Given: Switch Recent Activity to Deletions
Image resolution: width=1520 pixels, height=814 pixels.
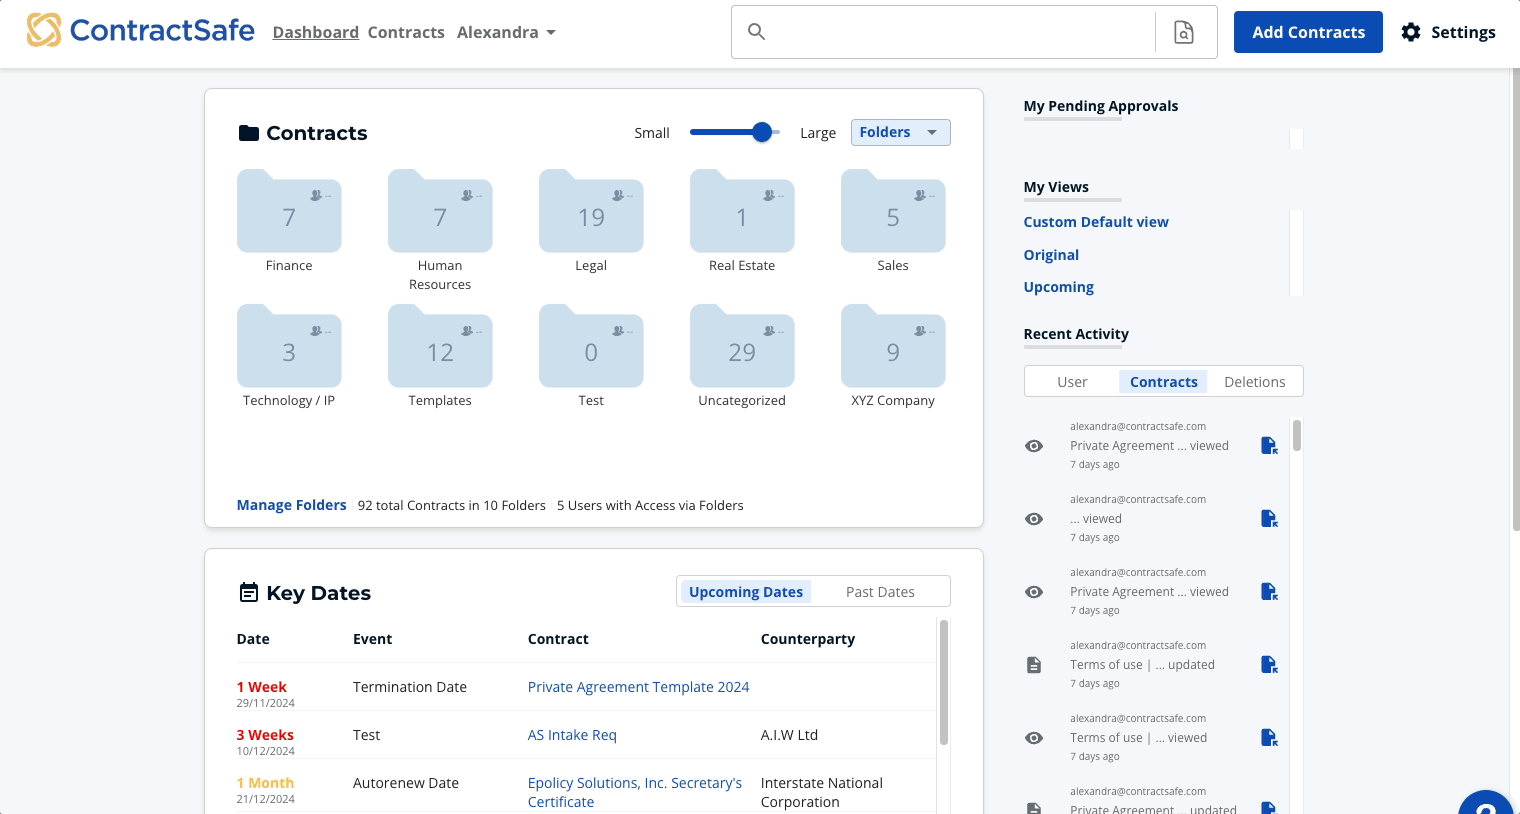Looking at the screenshot, I should pos(1255,381).
